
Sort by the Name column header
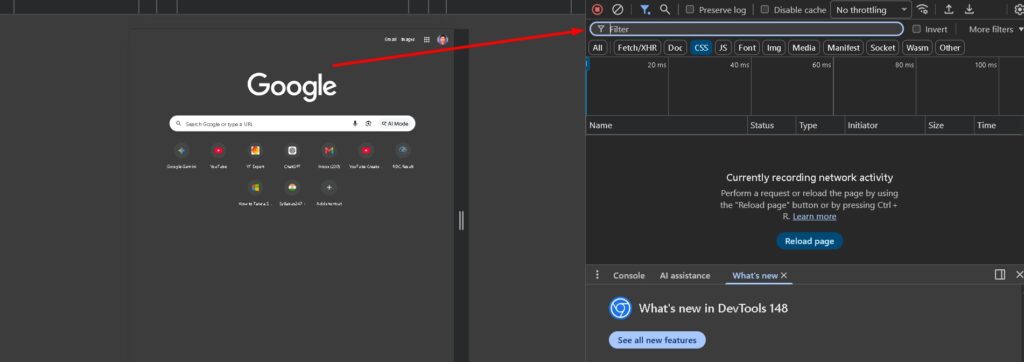point(667,125)
